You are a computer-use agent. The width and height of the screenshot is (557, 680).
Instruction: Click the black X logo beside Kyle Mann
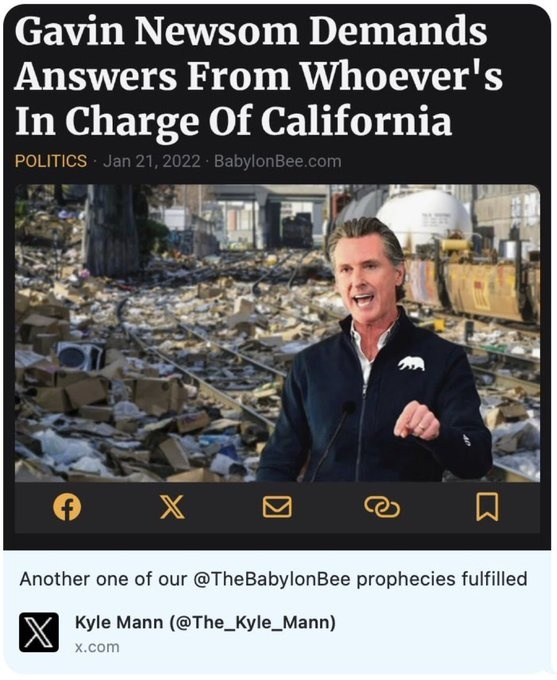[39, 632]
